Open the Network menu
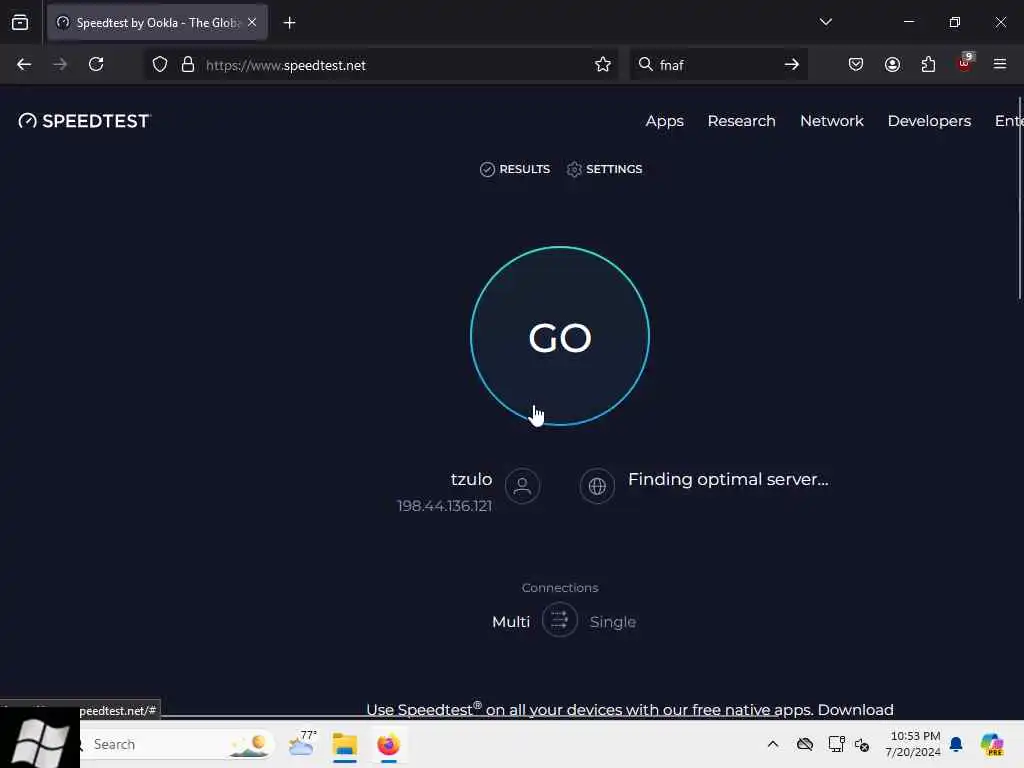The height and width of the screenshot is (768, 1024). click(831, 121)
